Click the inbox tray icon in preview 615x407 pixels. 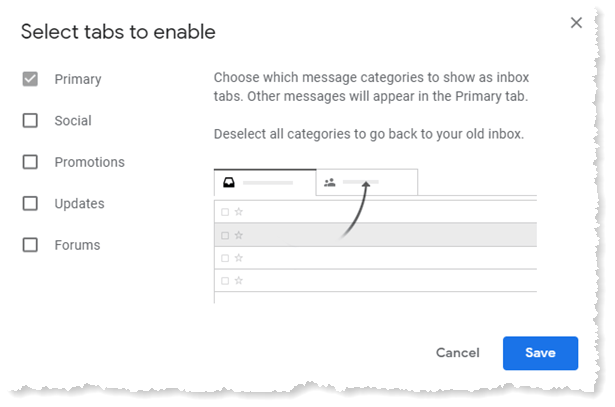click(228, 183)
